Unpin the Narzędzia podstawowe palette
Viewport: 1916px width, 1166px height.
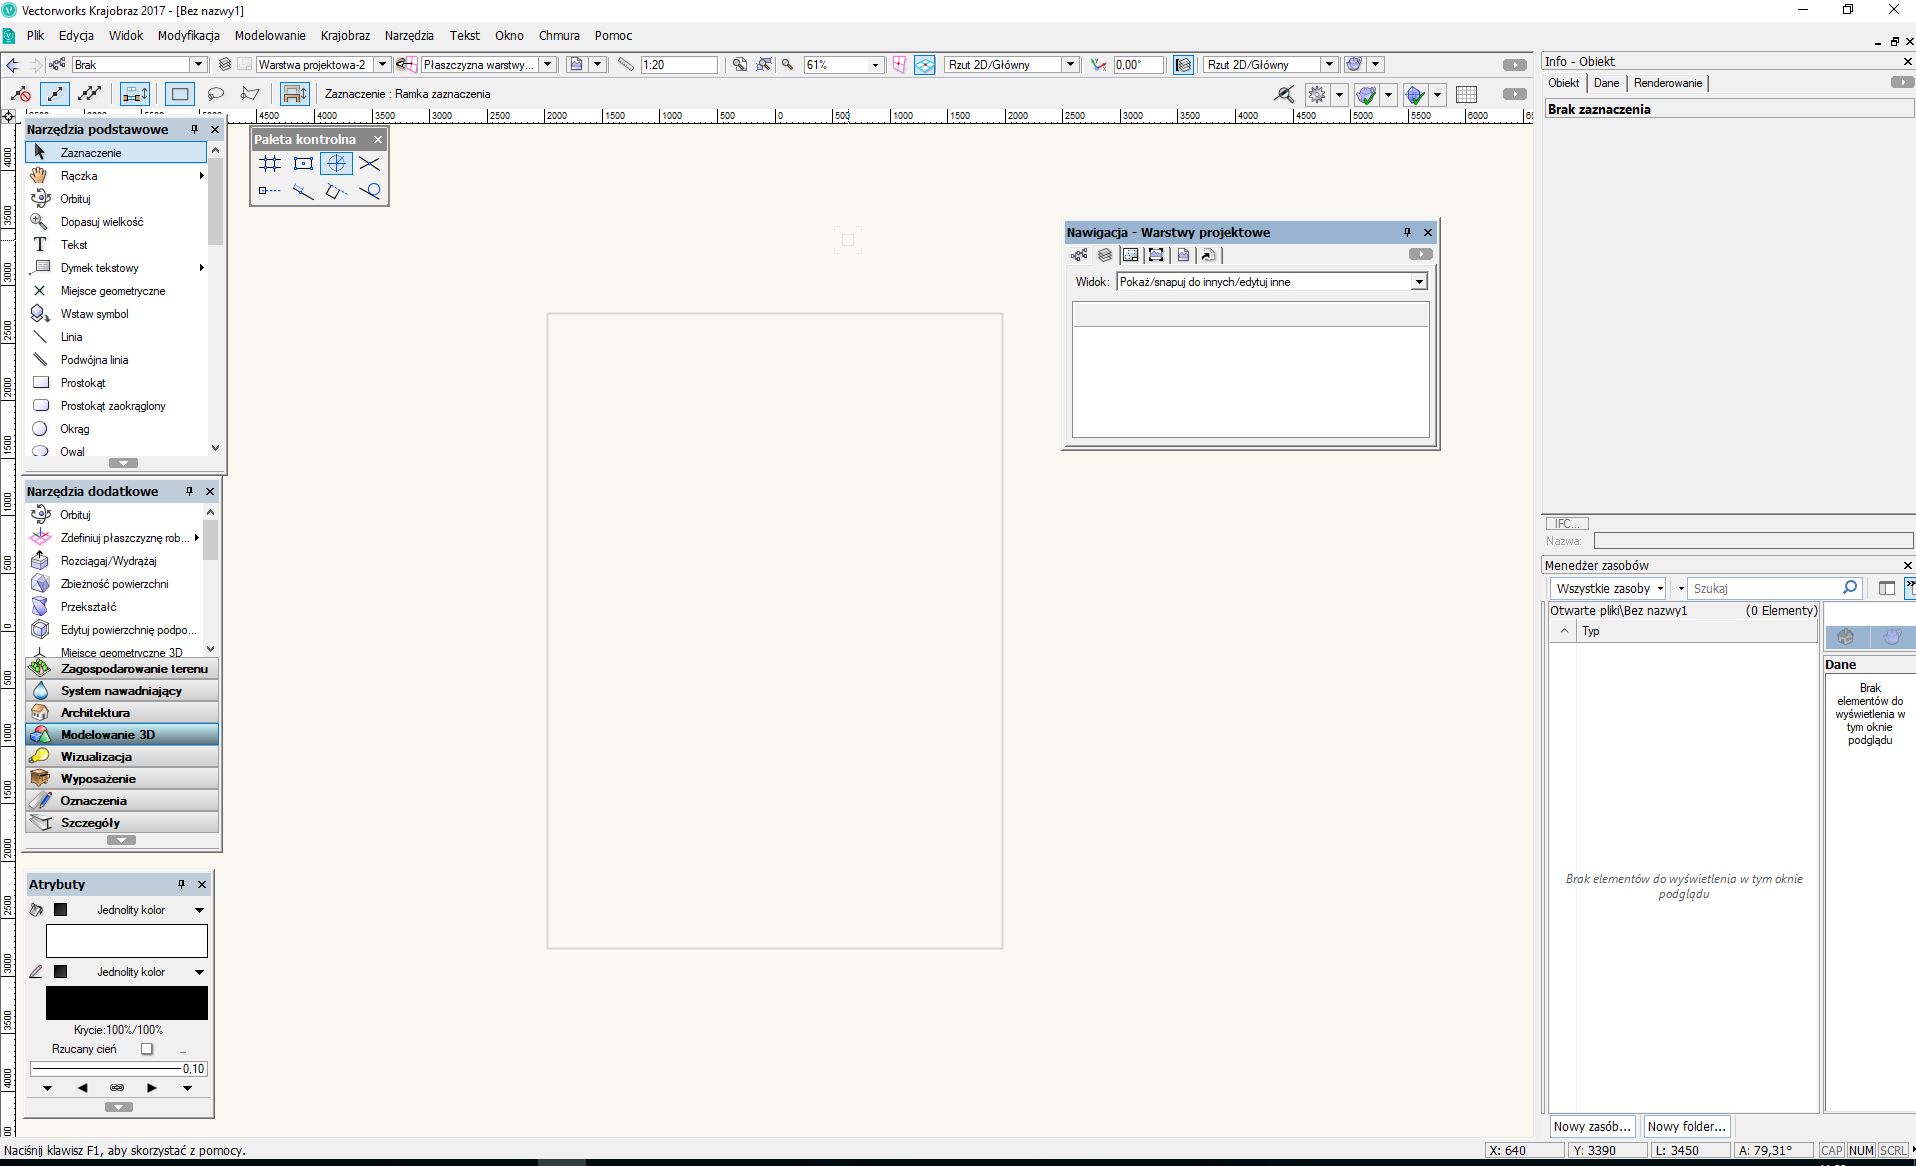(x=194, y=129)
